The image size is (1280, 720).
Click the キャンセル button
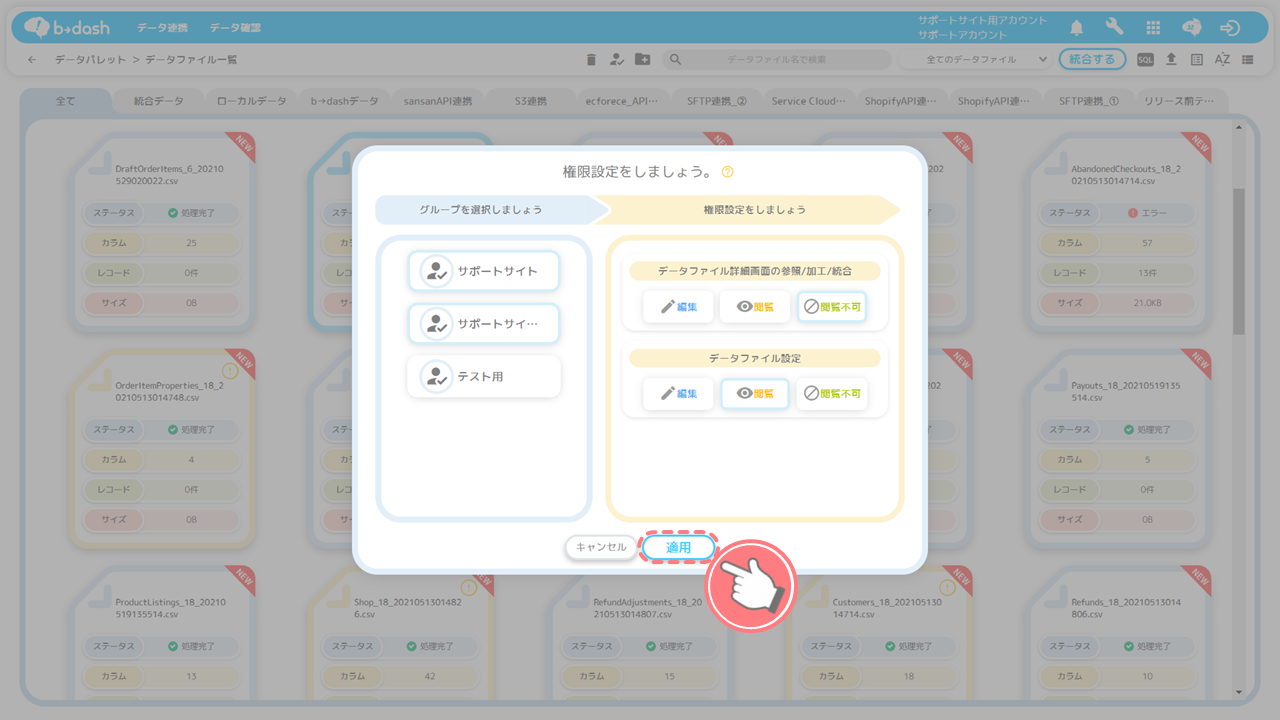tap(601, 547)
